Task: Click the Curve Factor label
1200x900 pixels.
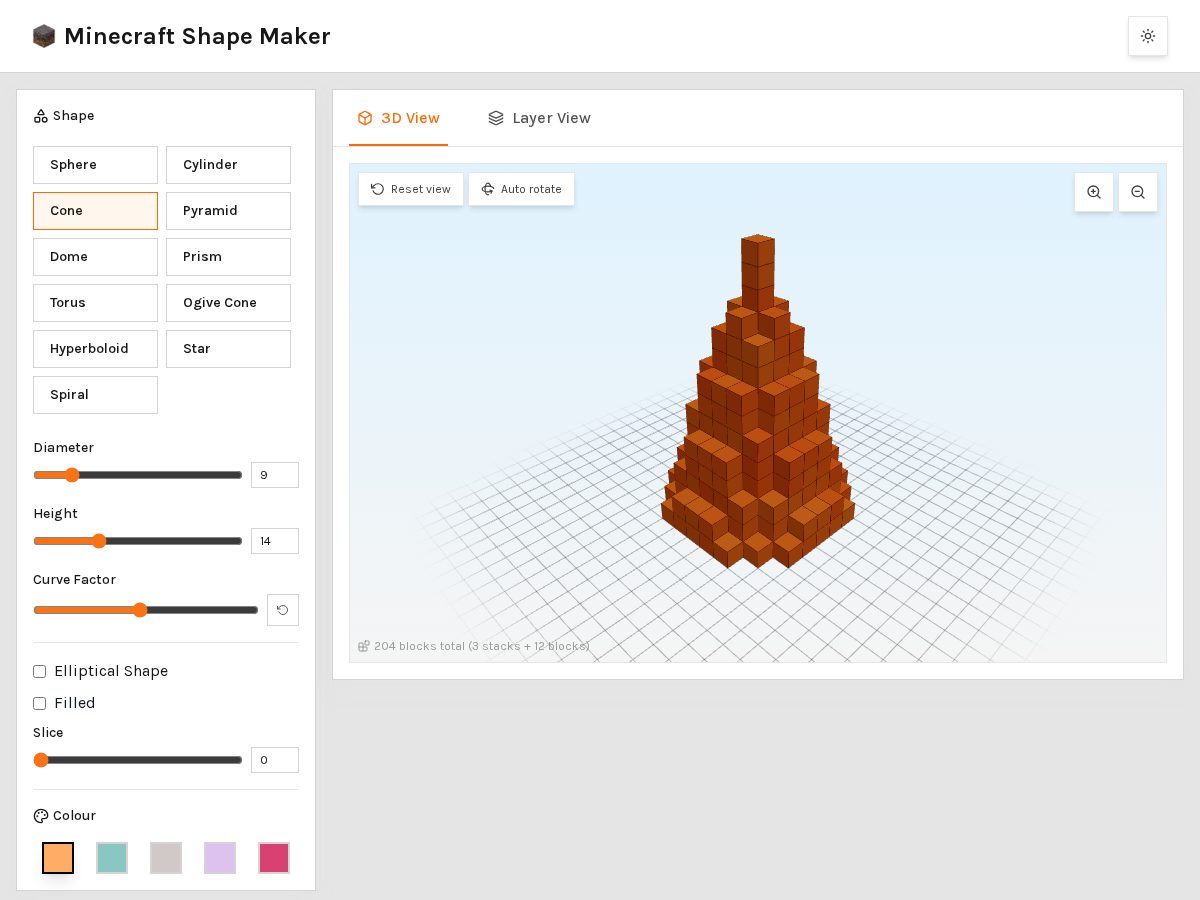Action: pyautogui.click(x=75, y=580)
